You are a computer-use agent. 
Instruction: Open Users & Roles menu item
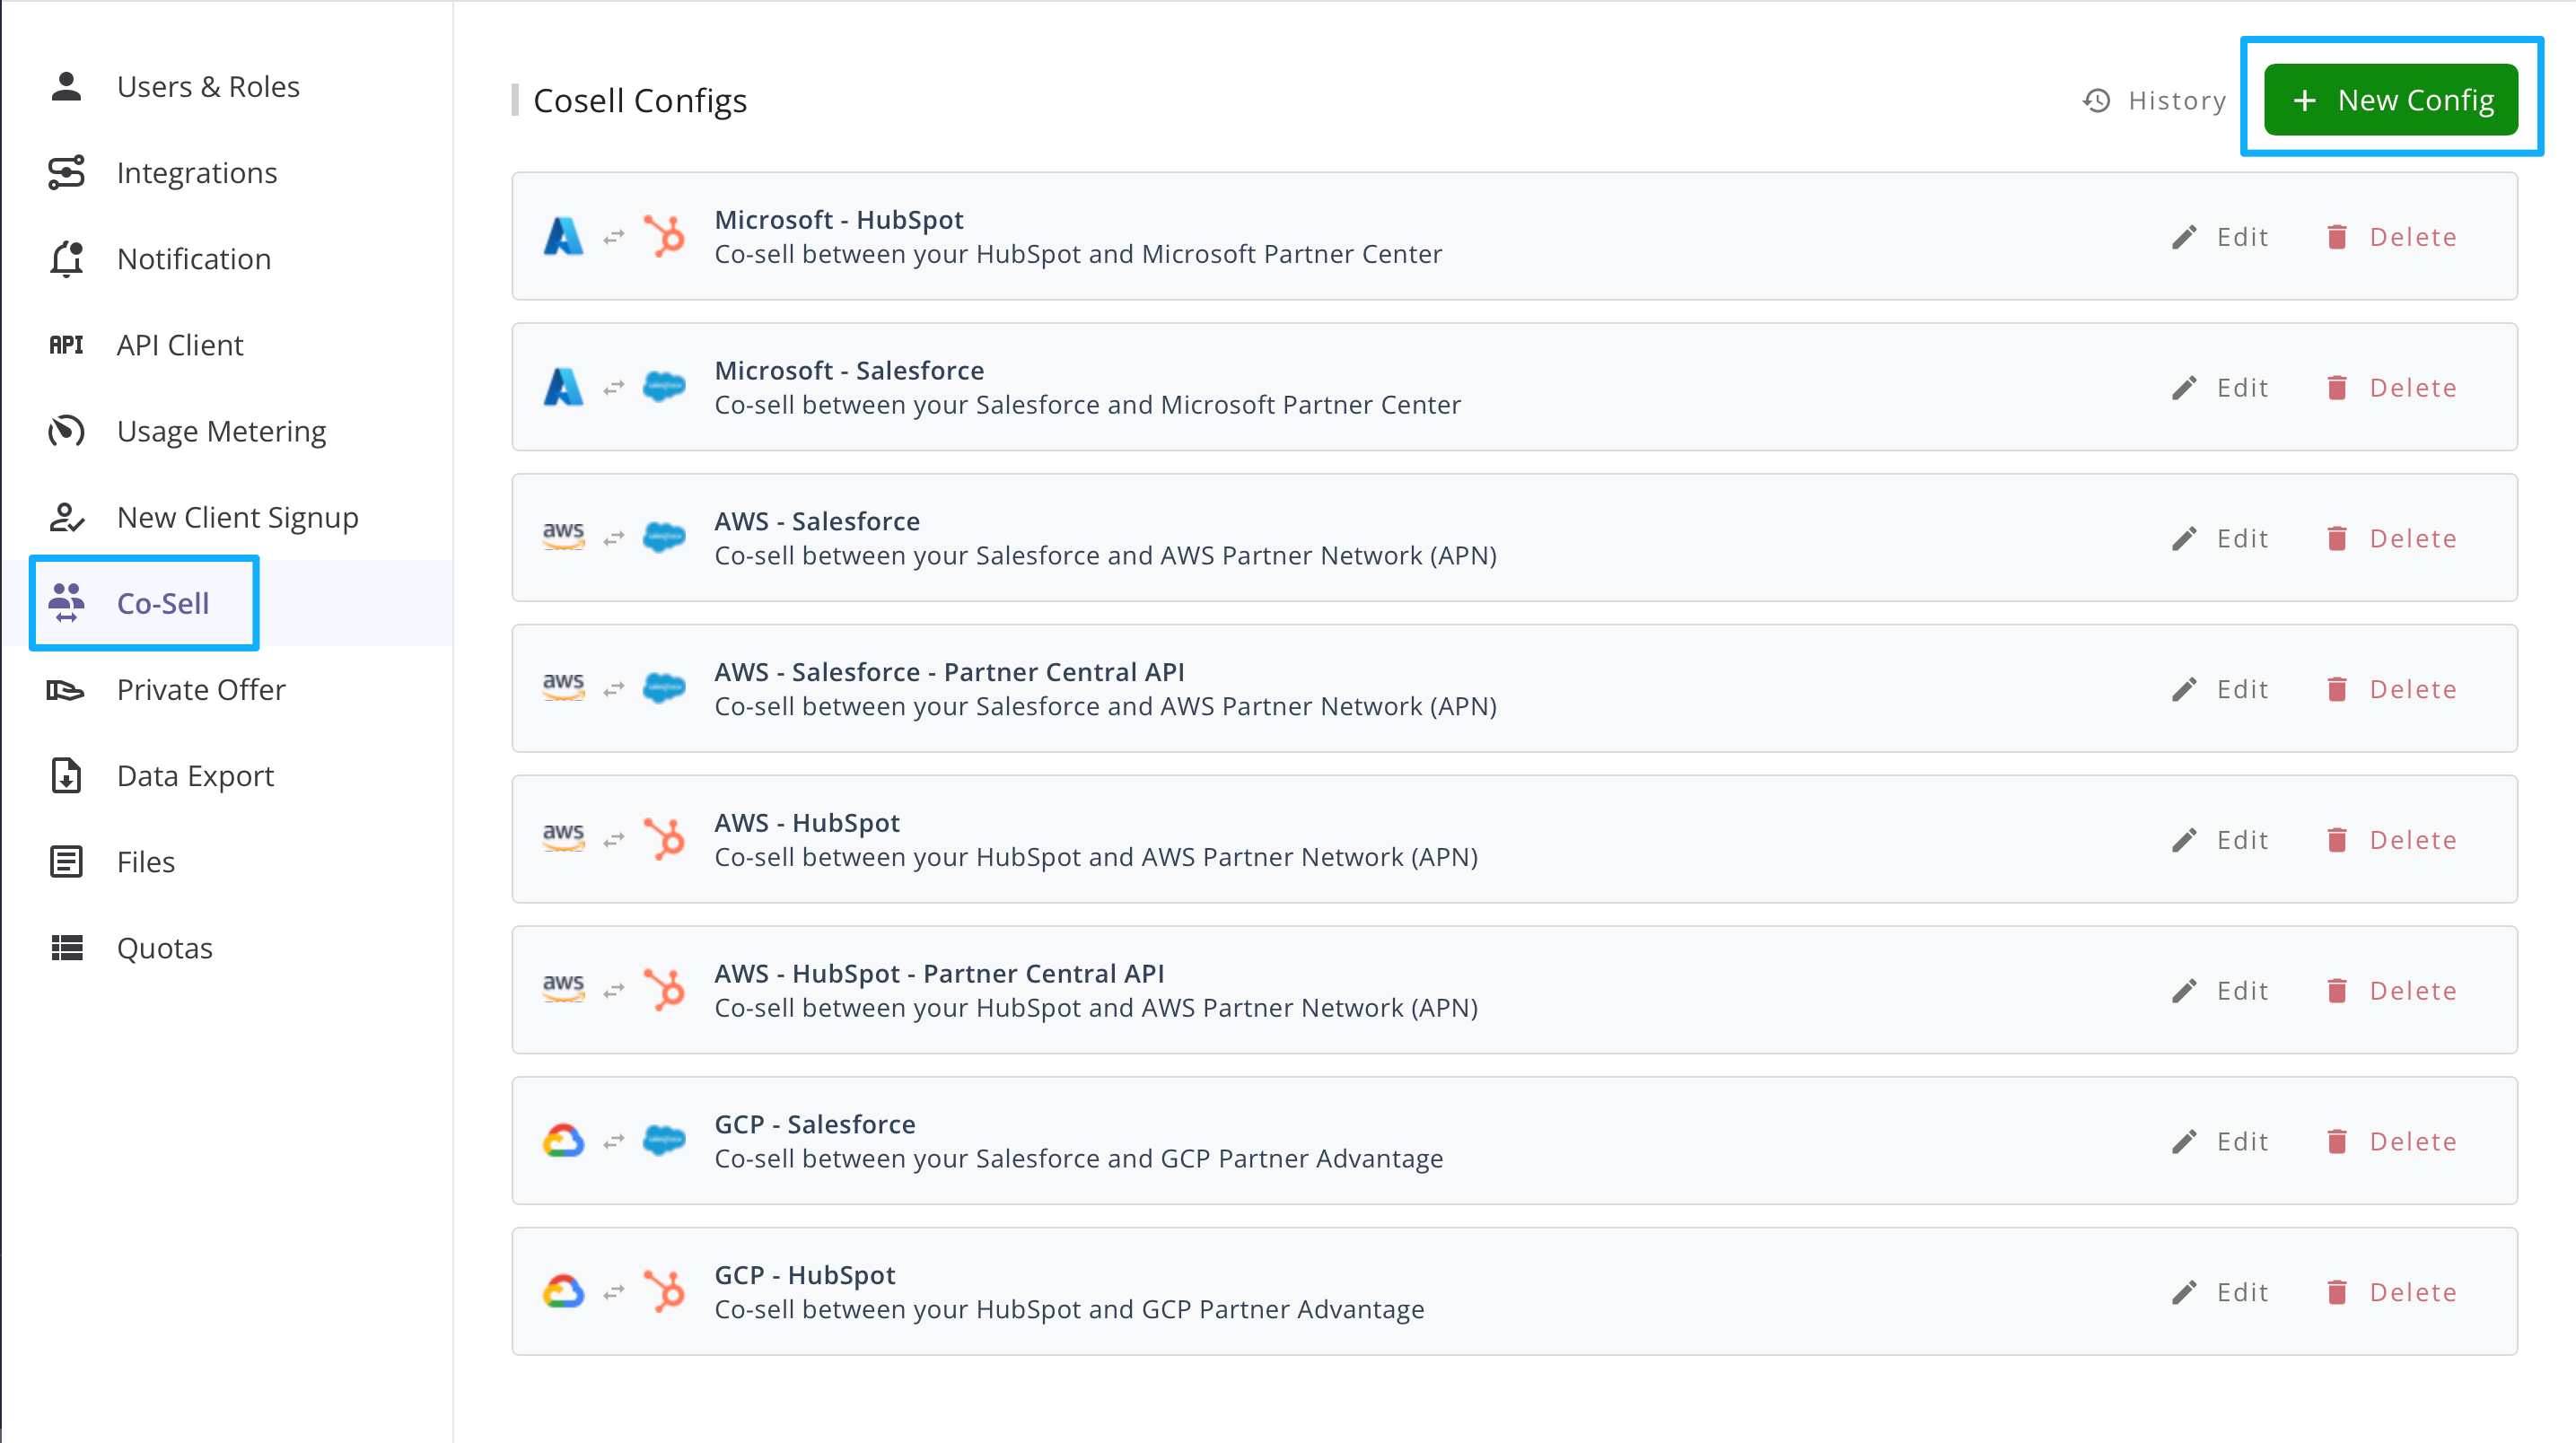coord(207,87)
